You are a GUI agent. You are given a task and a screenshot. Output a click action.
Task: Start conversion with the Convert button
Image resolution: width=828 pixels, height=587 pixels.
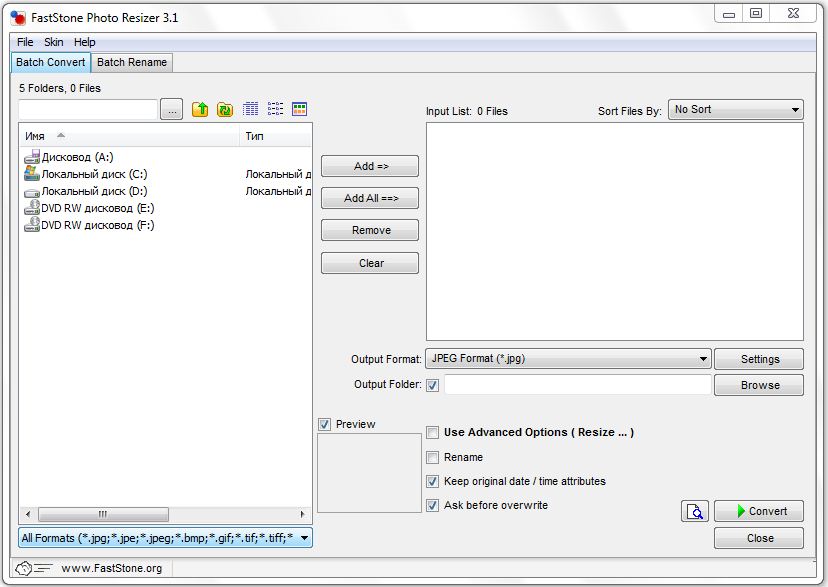point(759,511)
